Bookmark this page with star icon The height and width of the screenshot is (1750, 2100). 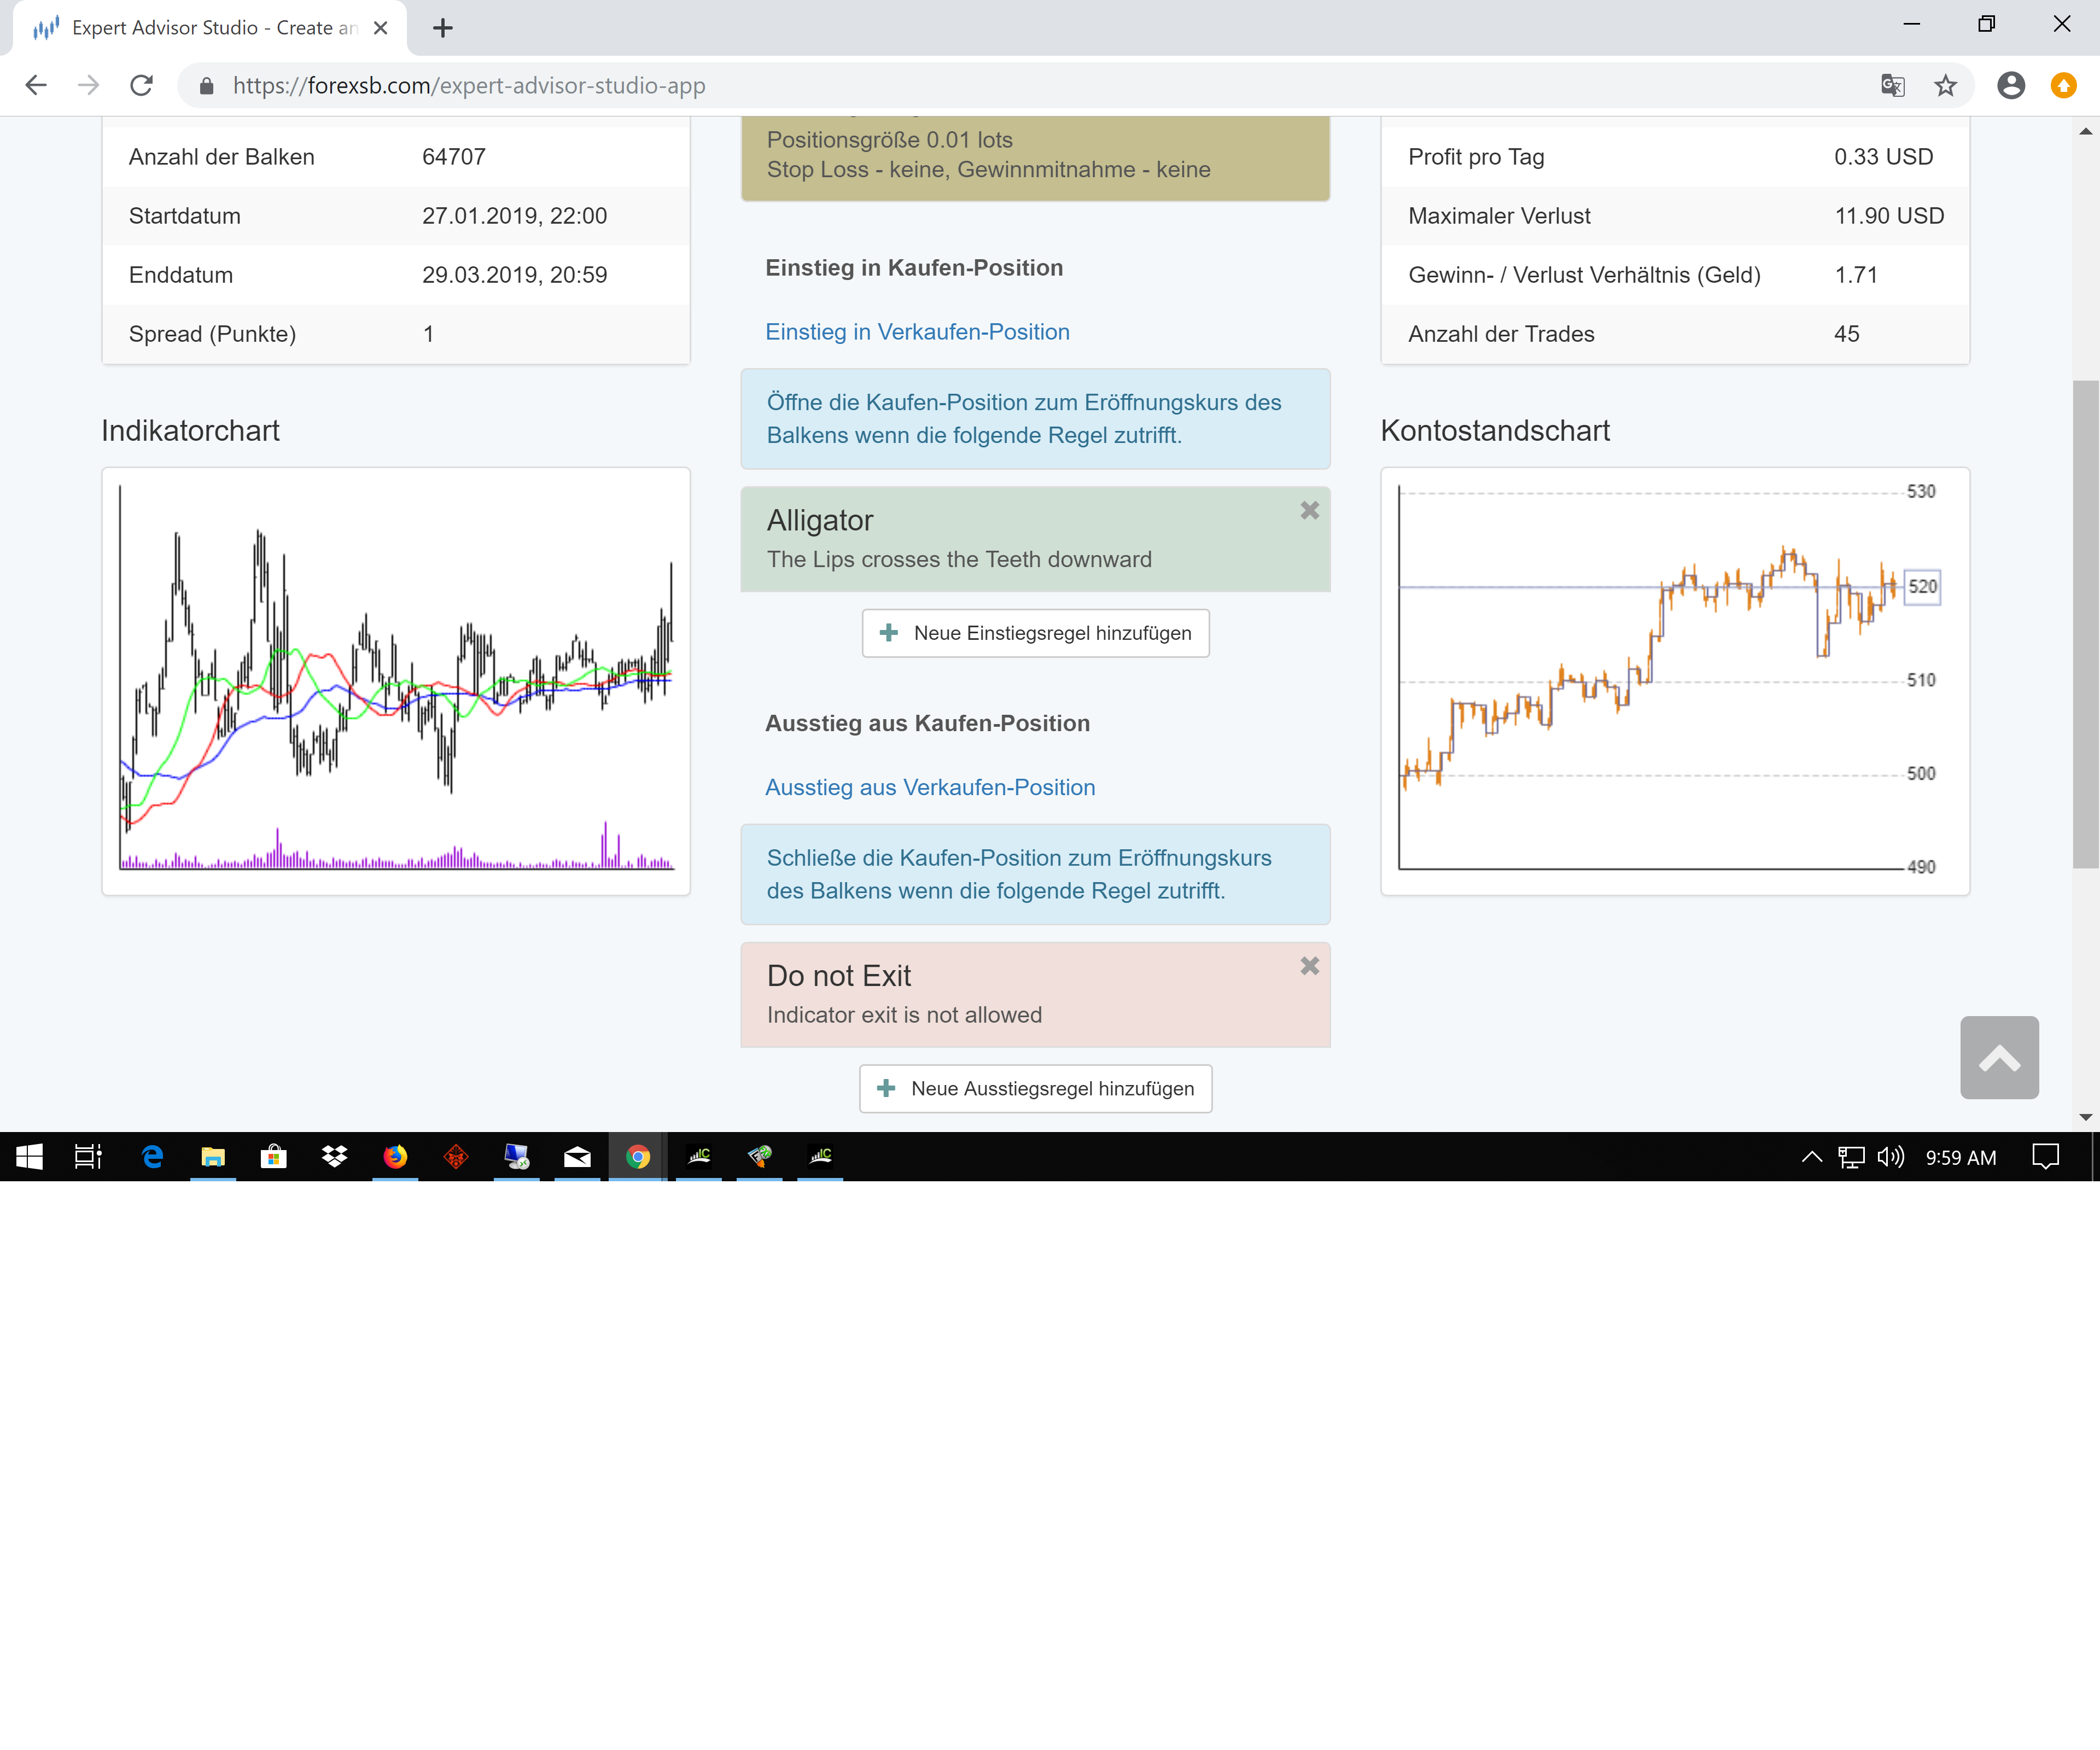pos(1945,86)
